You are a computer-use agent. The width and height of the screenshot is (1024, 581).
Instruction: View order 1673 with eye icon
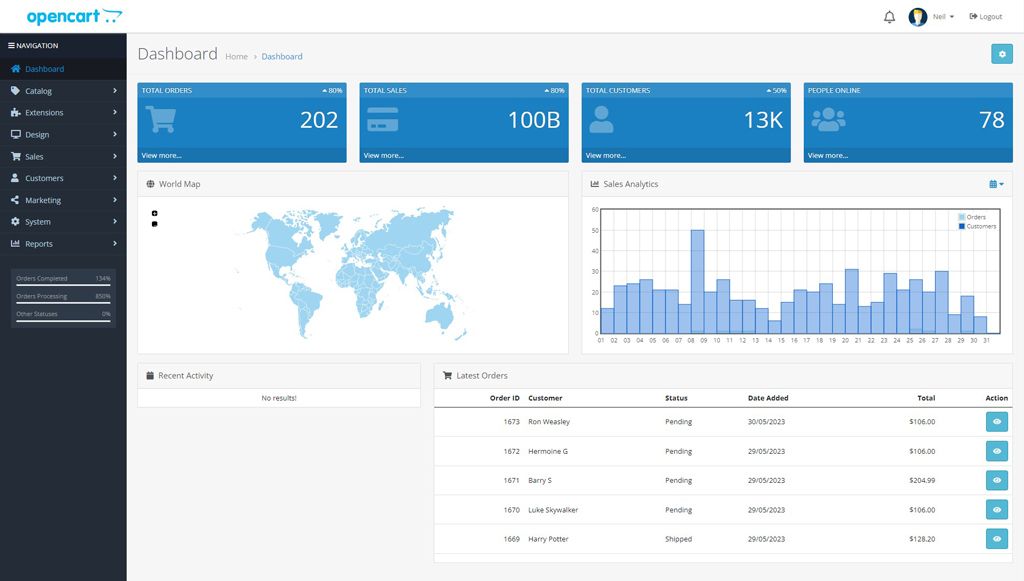pos(996,422)
